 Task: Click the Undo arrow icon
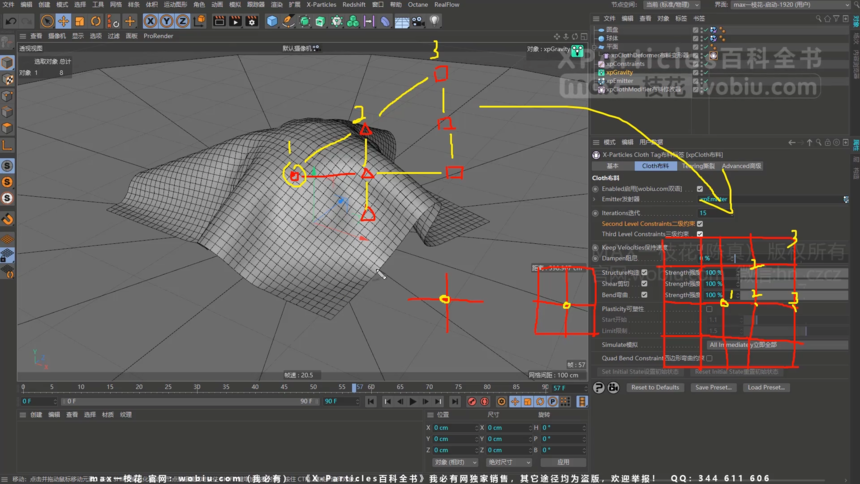pos(11,21)
